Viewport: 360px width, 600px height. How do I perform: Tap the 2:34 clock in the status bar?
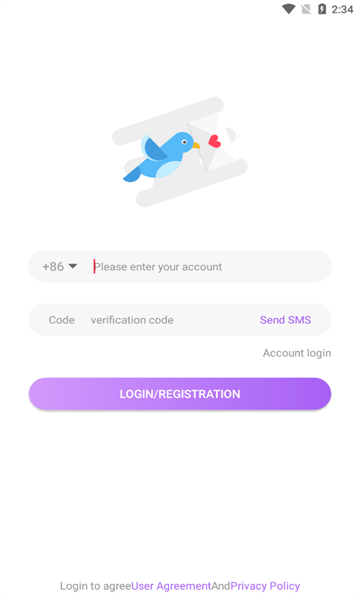click(x=342, y=9)
